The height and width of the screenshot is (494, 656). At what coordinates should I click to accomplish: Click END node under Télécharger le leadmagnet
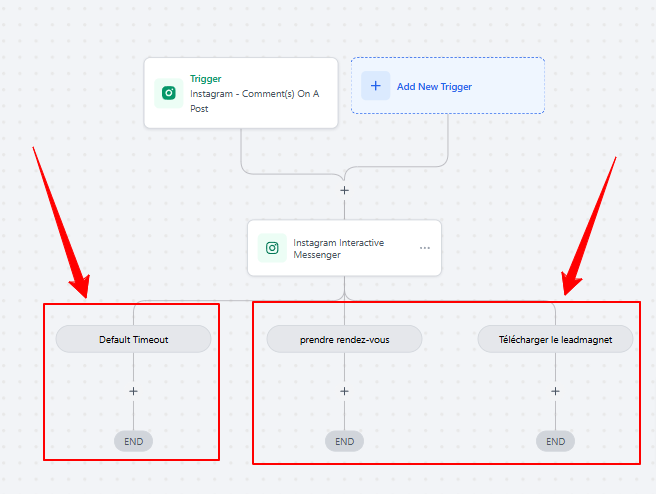pos(555,441)
